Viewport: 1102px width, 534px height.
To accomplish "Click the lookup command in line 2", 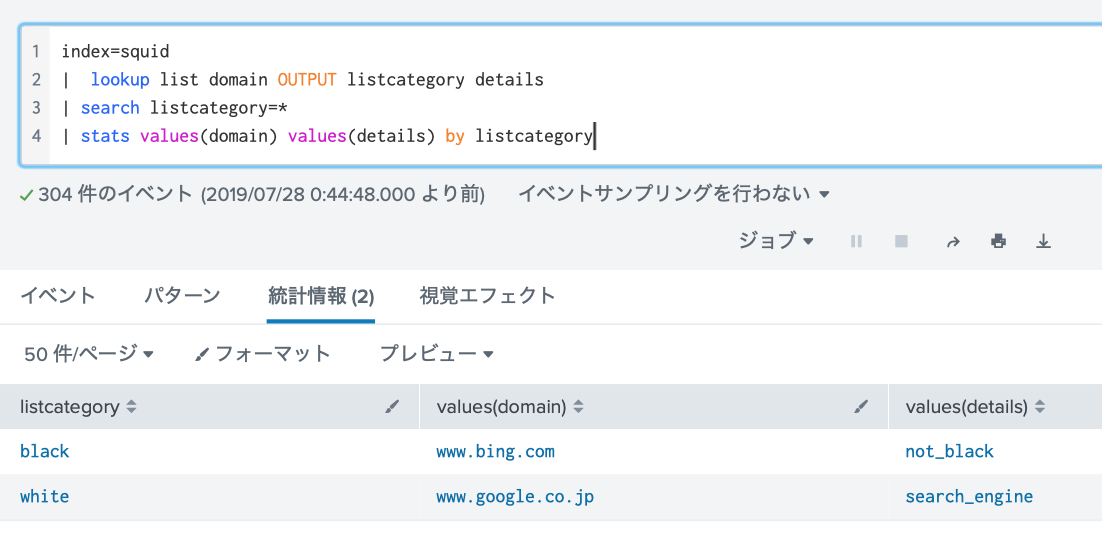I will tap(120, 80).
